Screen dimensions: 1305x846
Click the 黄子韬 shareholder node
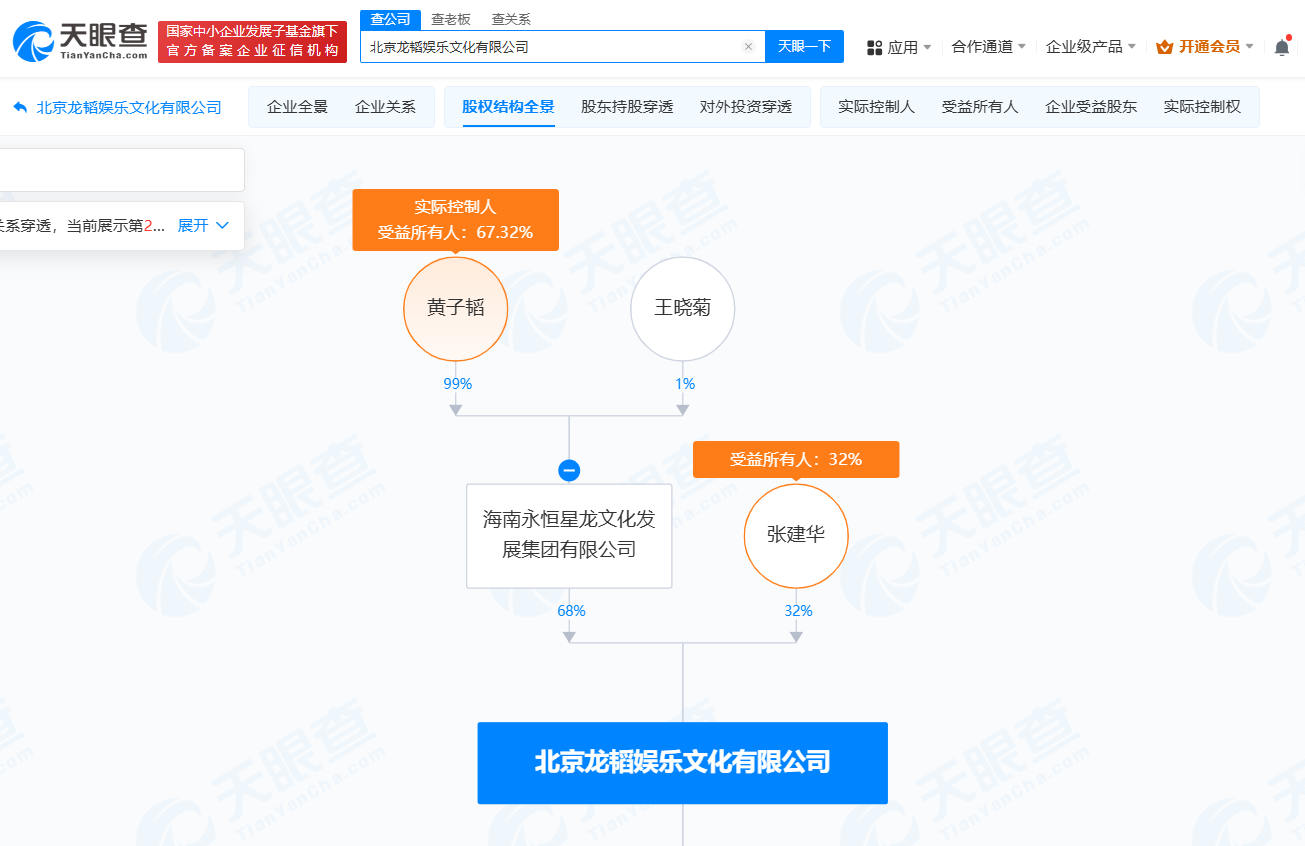[455, 309]
